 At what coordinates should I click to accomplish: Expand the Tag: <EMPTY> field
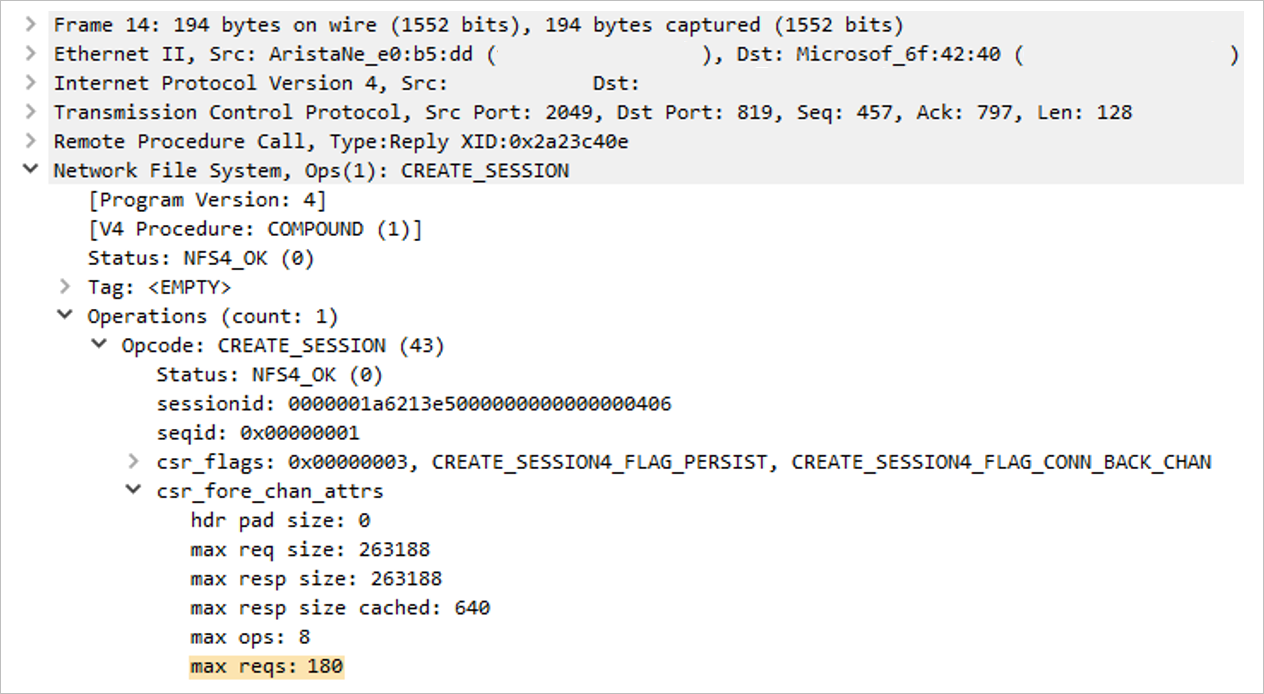(x=63, y=286)
